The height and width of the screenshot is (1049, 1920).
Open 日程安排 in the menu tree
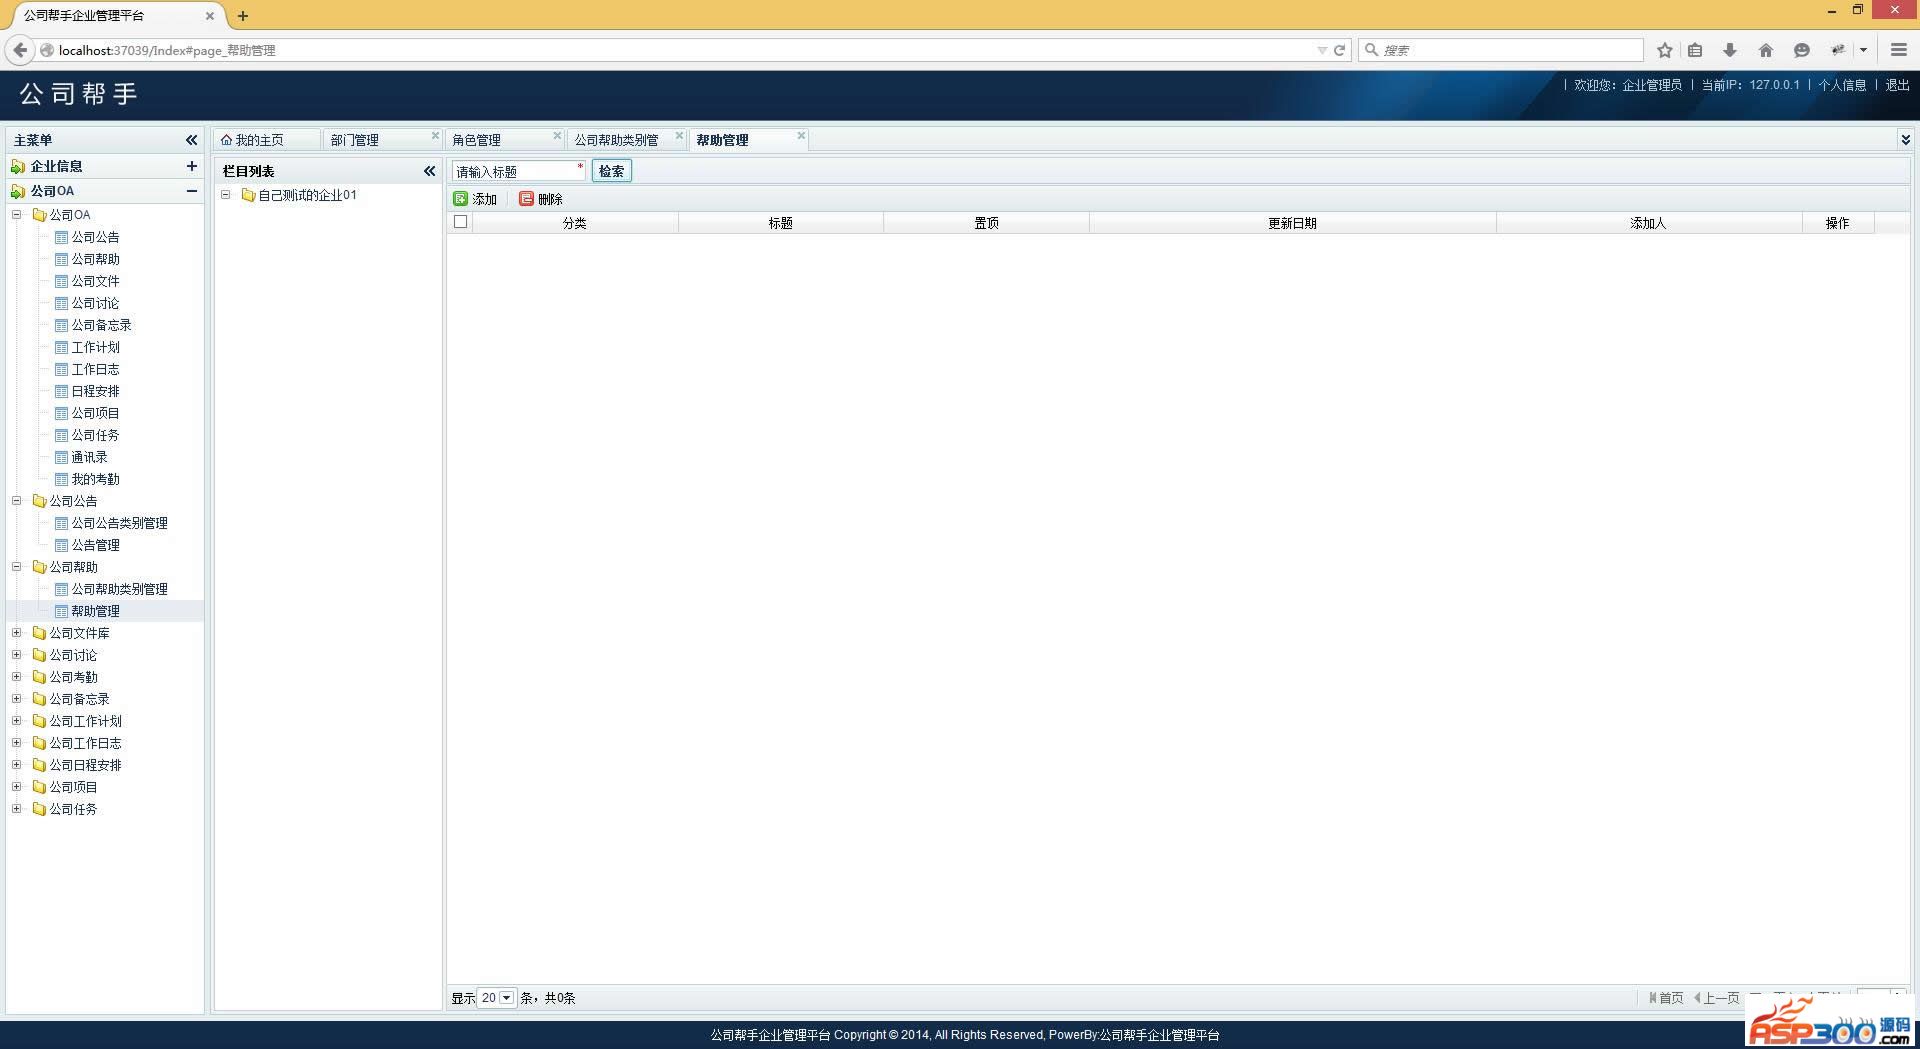click(95, 391)
